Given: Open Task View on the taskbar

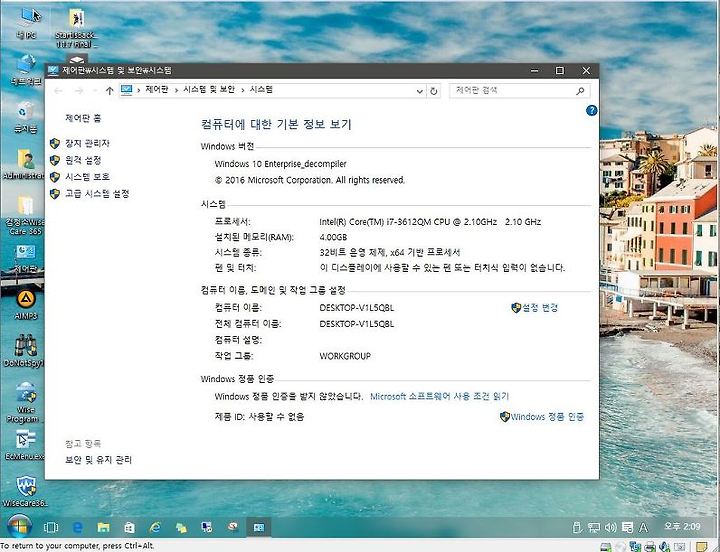Looking at the screenshot, I should click(x=51, y=528).
